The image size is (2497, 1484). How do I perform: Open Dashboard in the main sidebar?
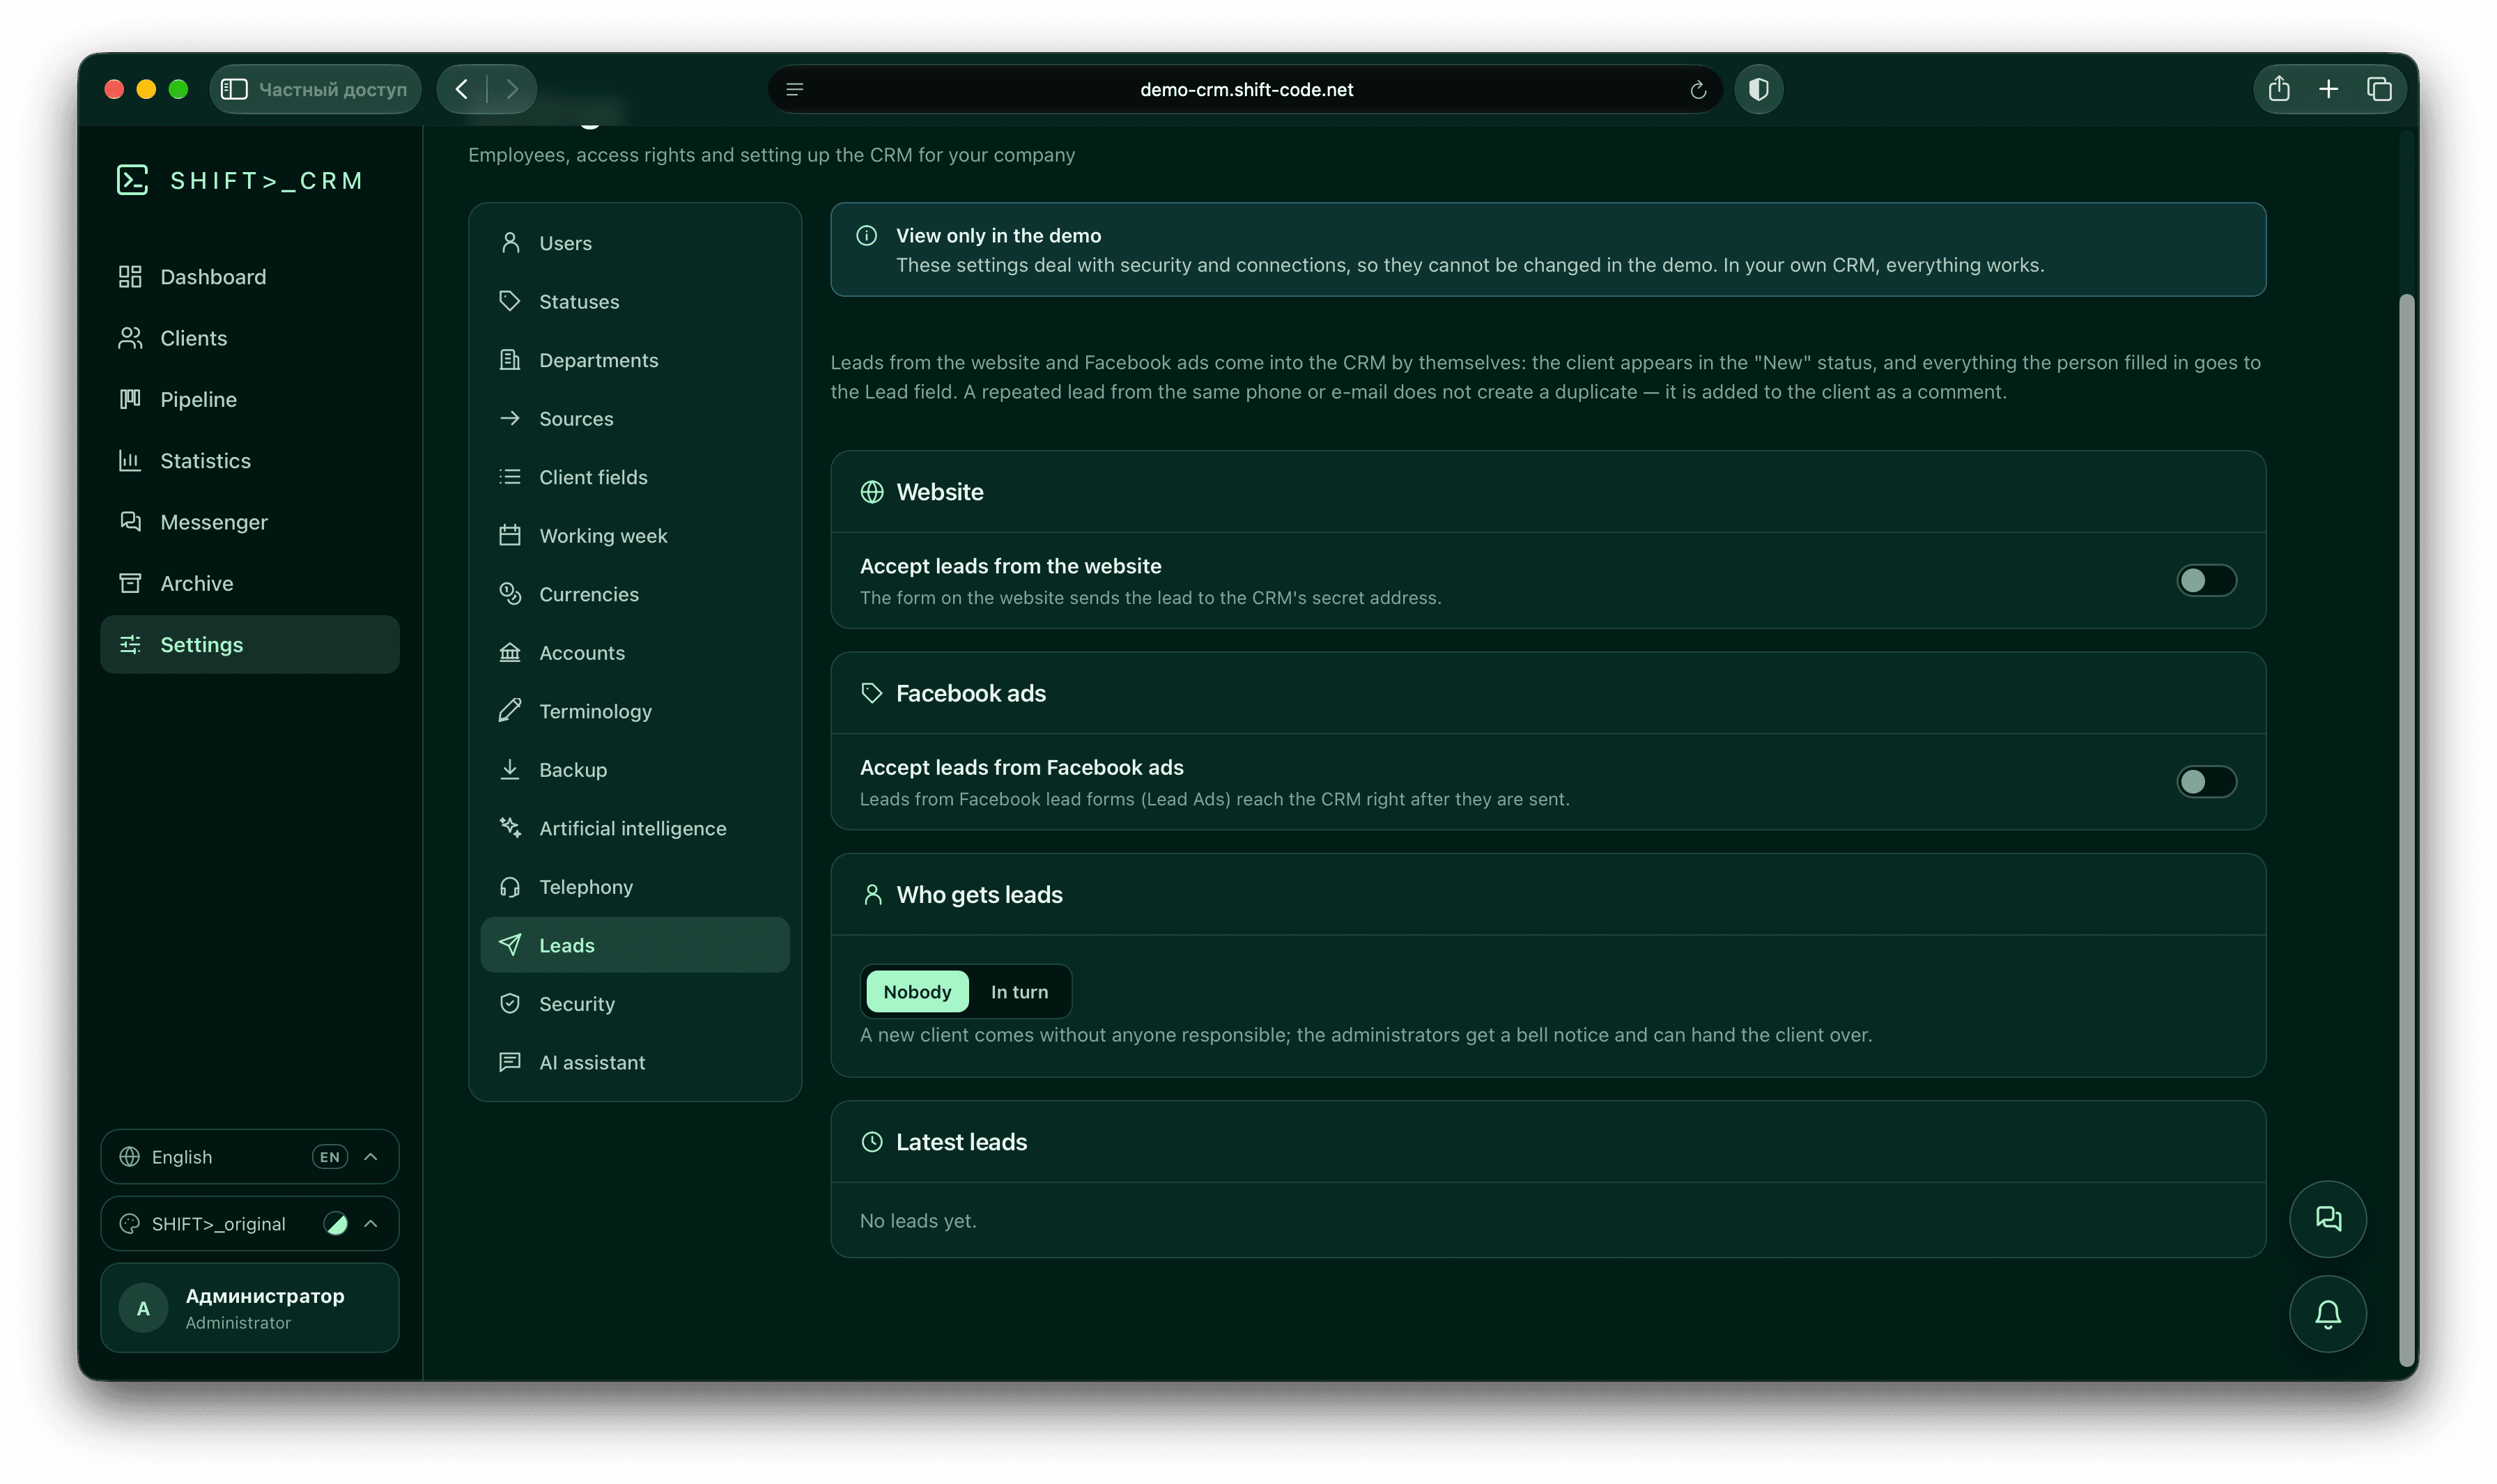250,277
